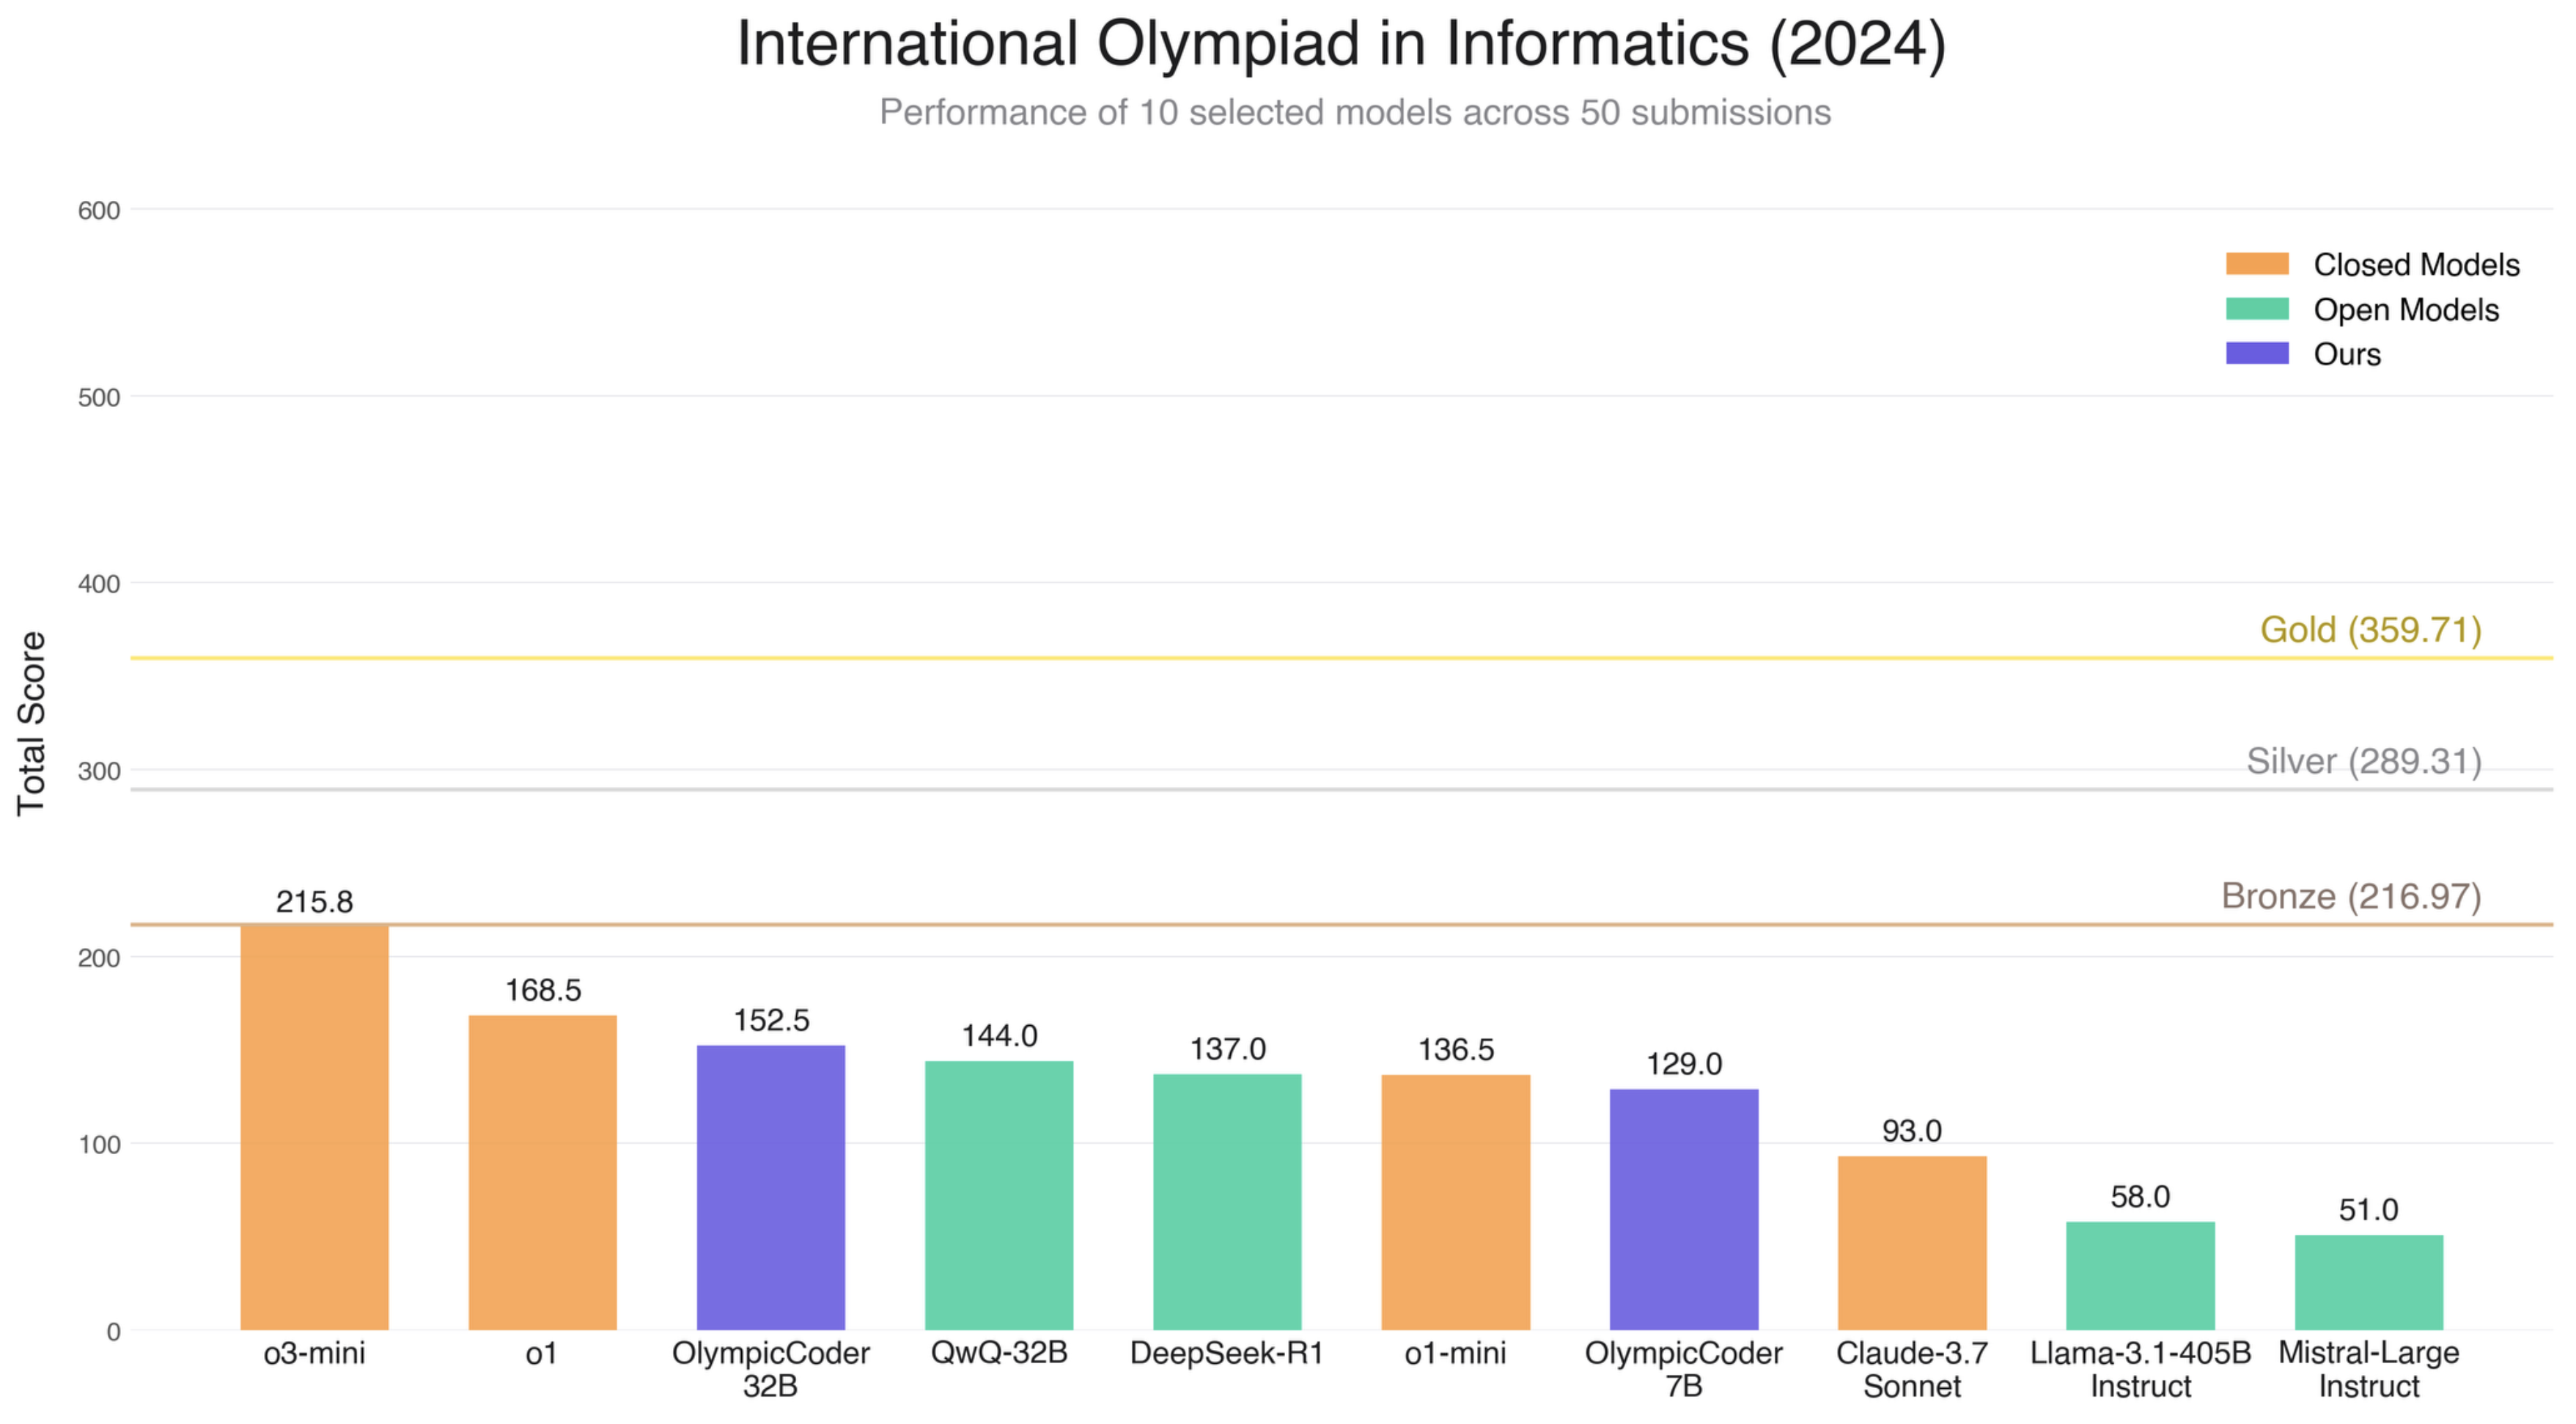Click the Total Score axis label
2576x1424 pixels.
point(32,723)
